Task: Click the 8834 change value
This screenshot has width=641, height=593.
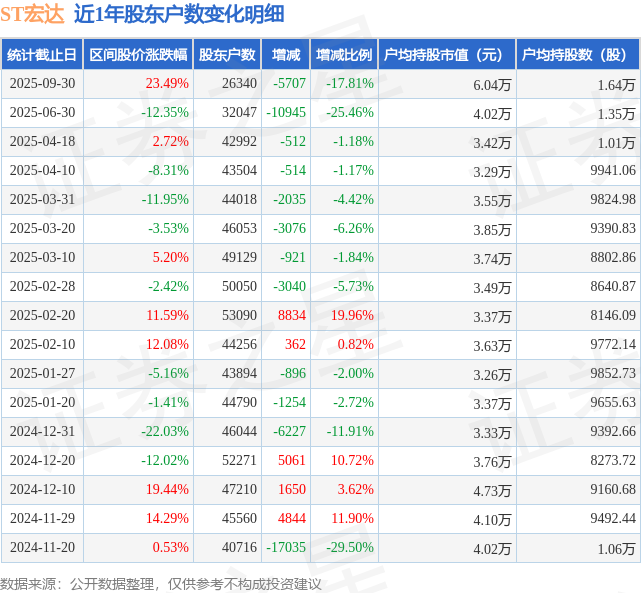Action: [292, 316]
